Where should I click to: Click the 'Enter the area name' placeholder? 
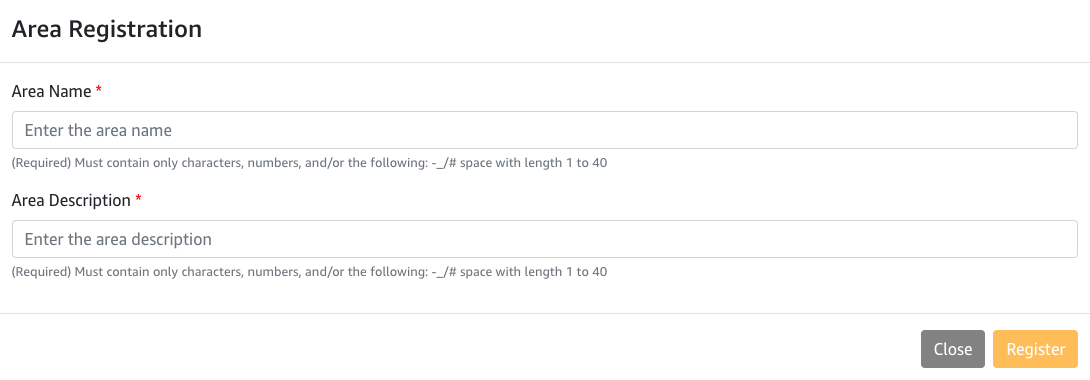pyautogui.click(x=98, y=130)
